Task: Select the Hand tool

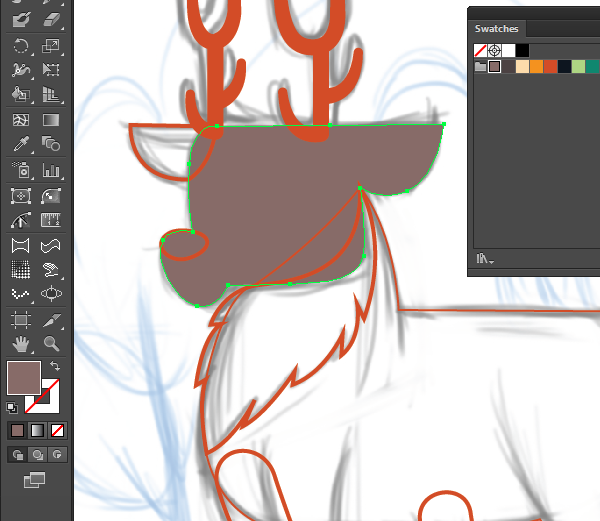Action: click(x=21, y=344)
